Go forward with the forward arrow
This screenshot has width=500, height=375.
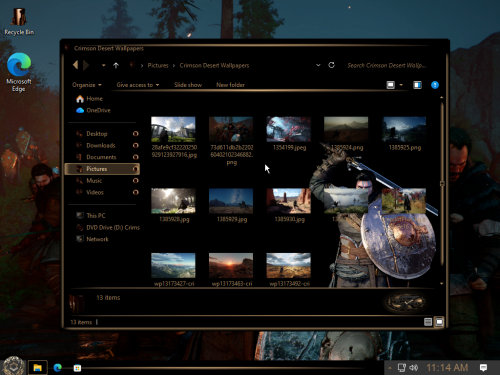86,65
